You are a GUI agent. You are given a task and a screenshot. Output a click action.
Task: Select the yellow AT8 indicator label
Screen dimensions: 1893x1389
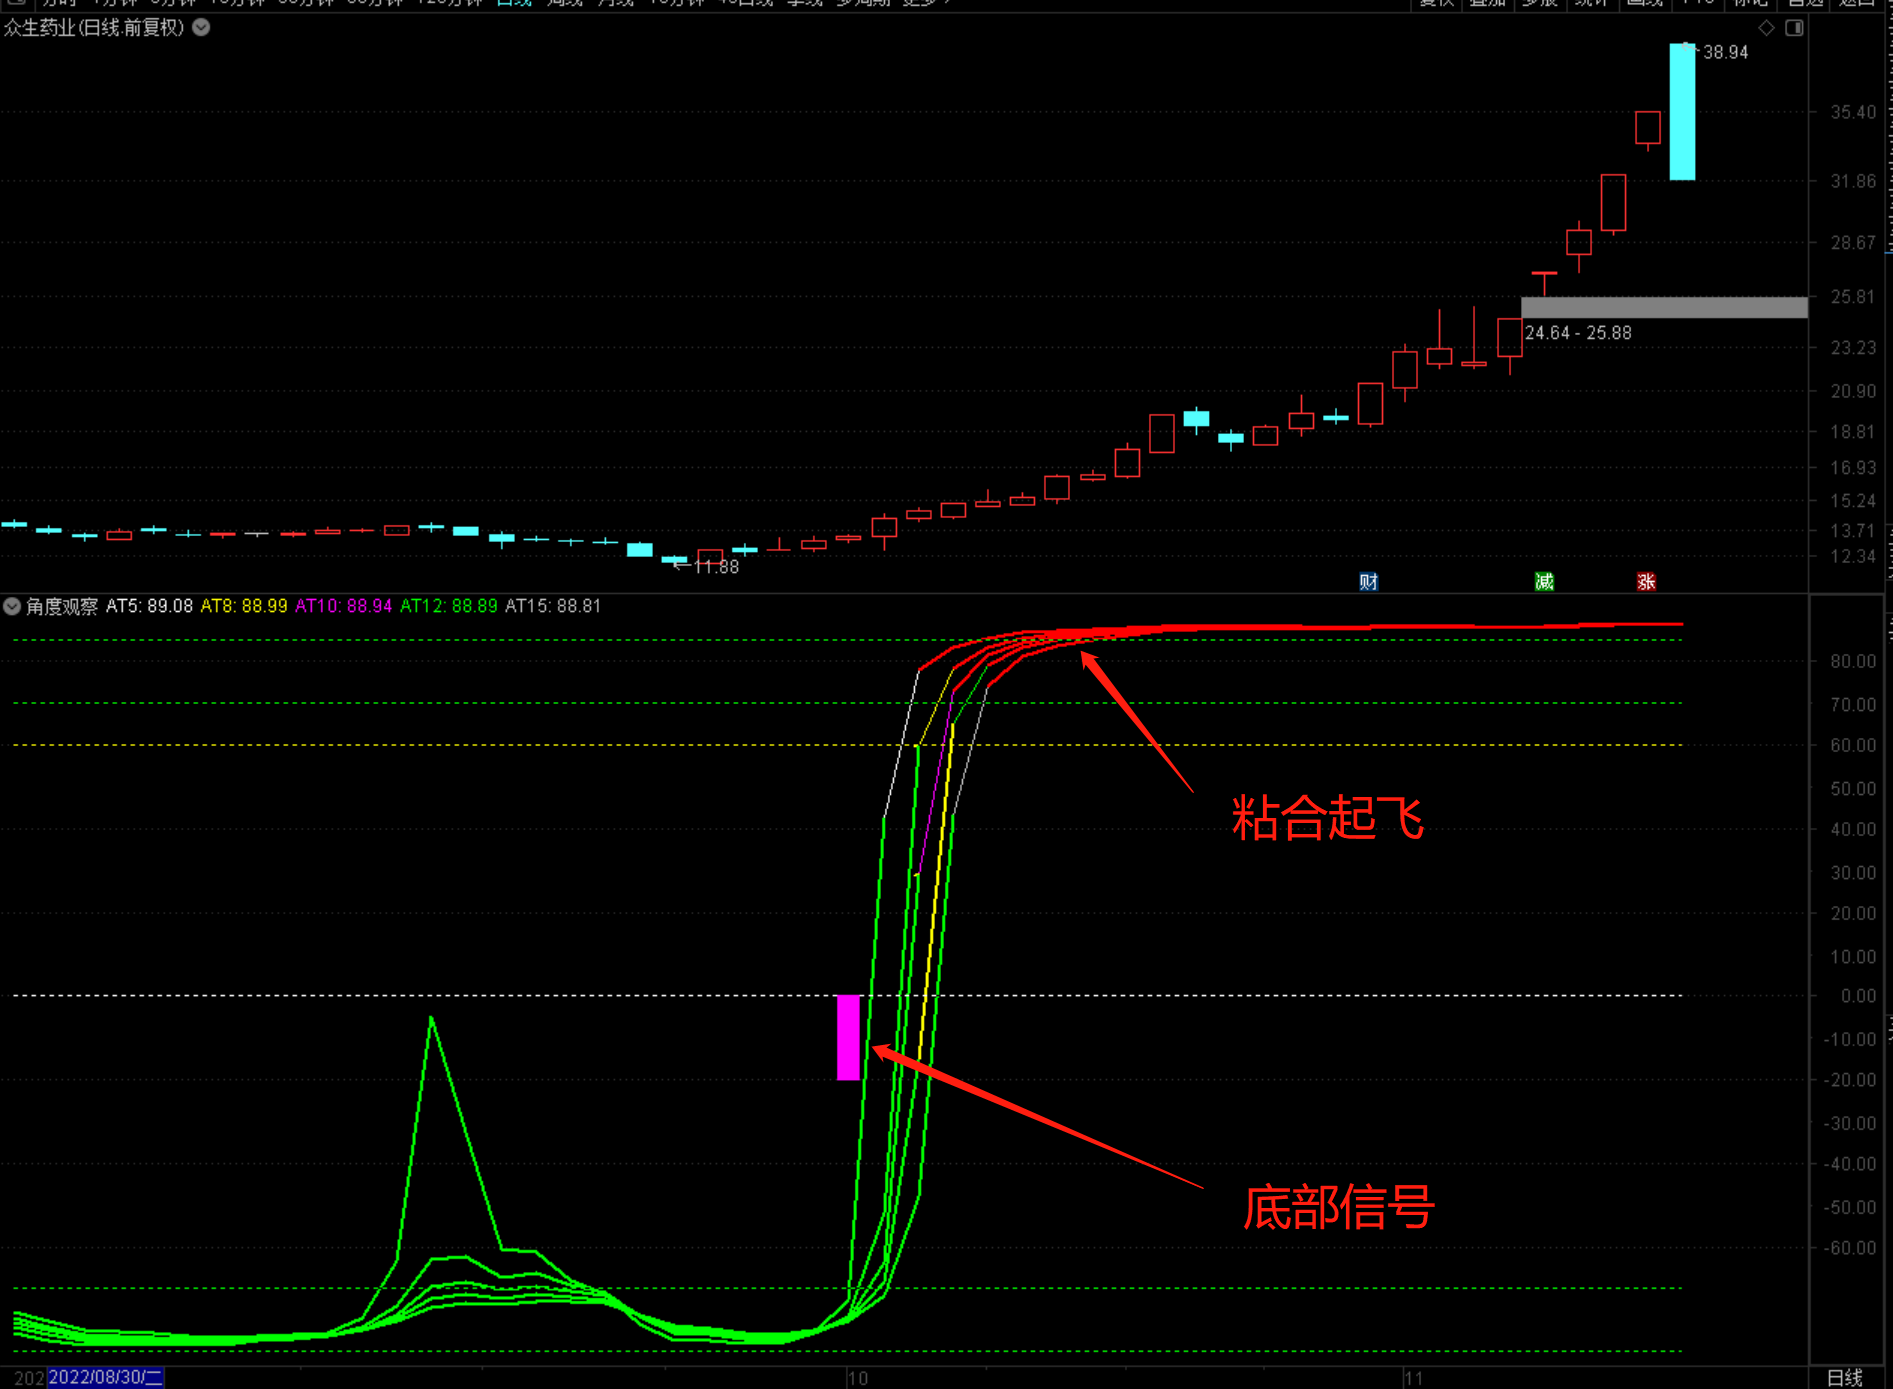coord(243,606)
